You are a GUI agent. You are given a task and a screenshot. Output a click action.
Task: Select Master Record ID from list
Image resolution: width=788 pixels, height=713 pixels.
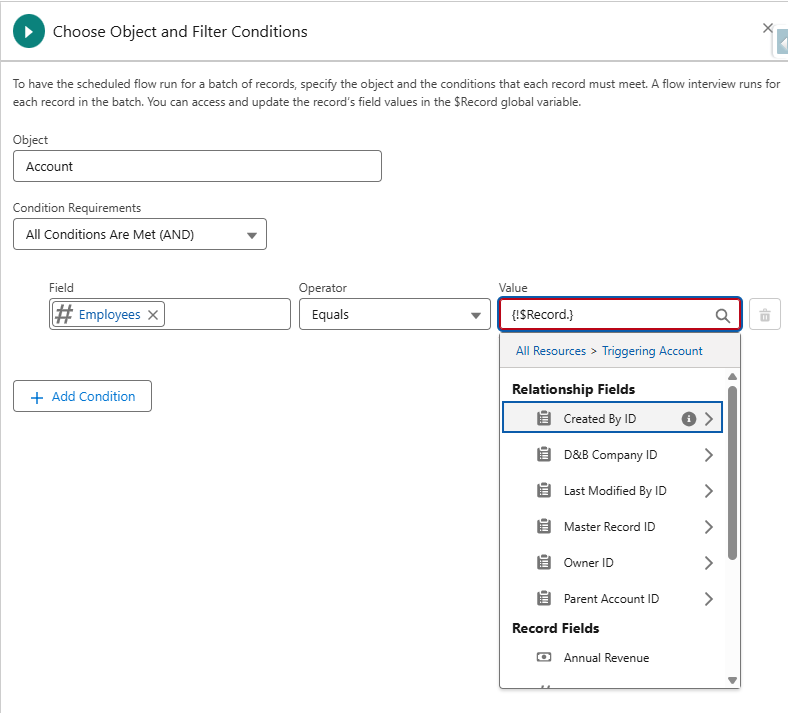[x=609, y=527]
